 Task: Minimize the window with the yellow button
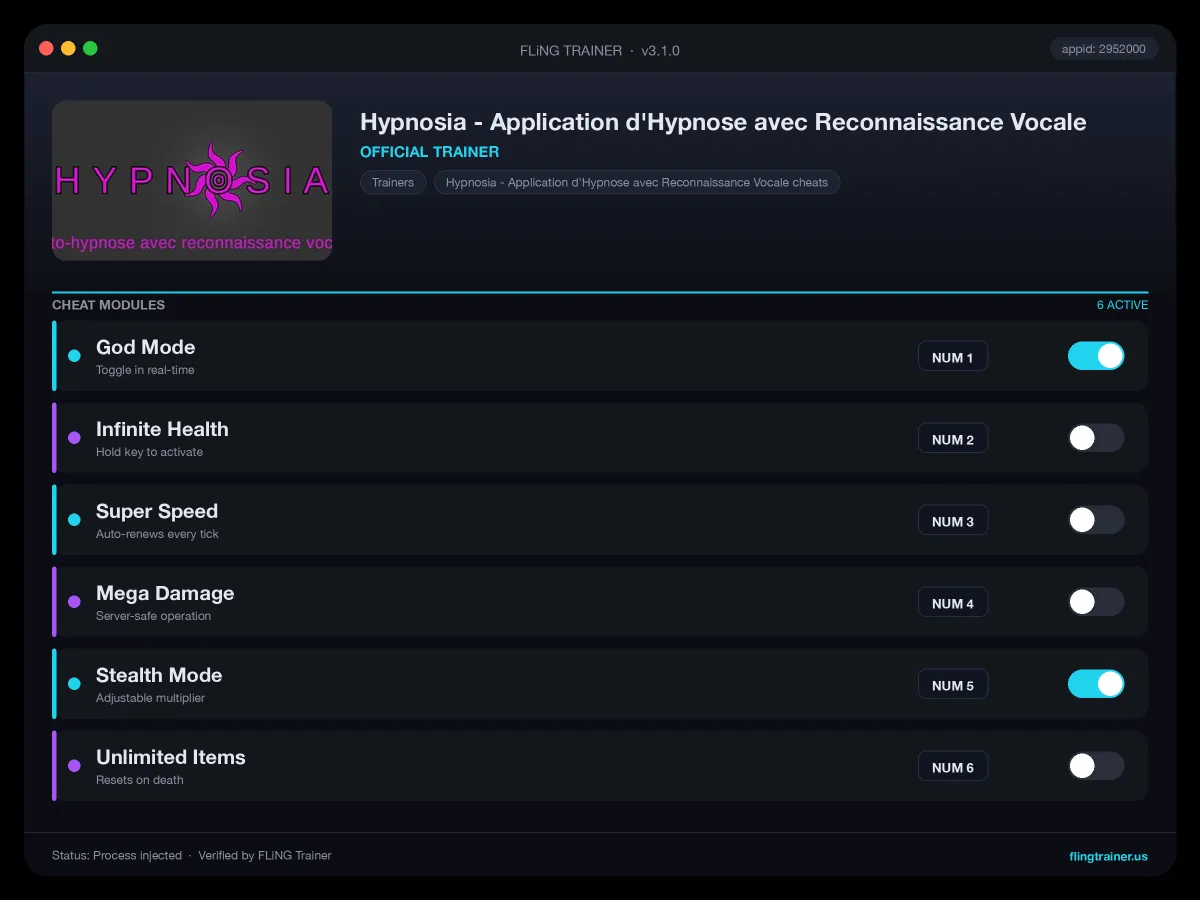(68, 48)
